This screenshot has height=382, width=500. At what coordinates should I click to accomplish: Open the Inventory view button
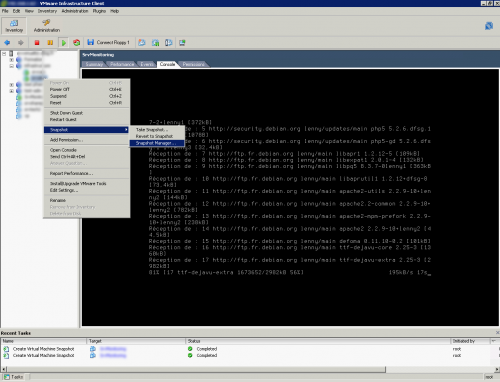[14, 26]
